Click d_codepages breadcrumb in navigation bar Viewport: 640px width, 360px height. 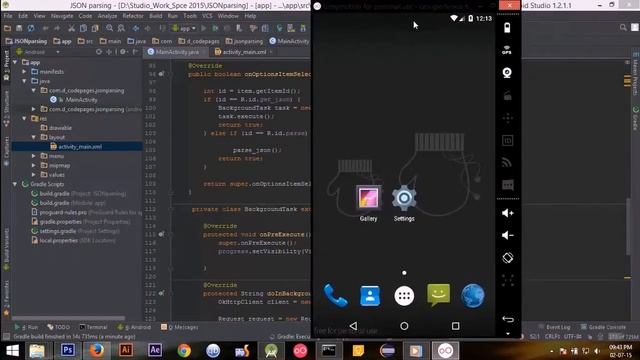pyautogui.click(x=199, y=41)
